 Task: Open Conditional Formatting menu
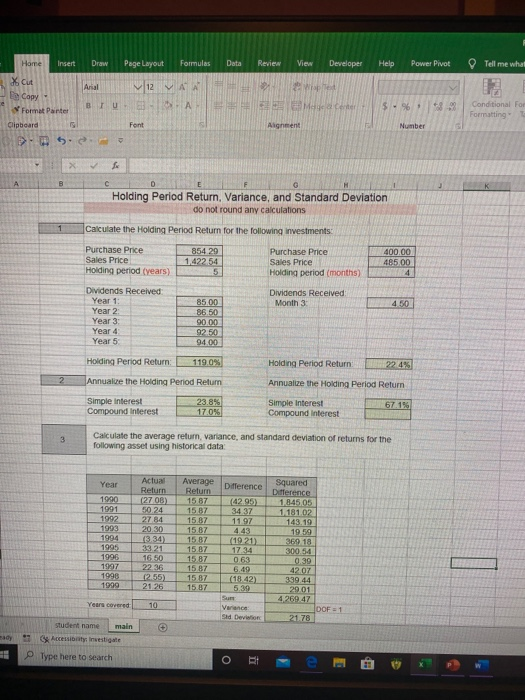tap(491, 99)
